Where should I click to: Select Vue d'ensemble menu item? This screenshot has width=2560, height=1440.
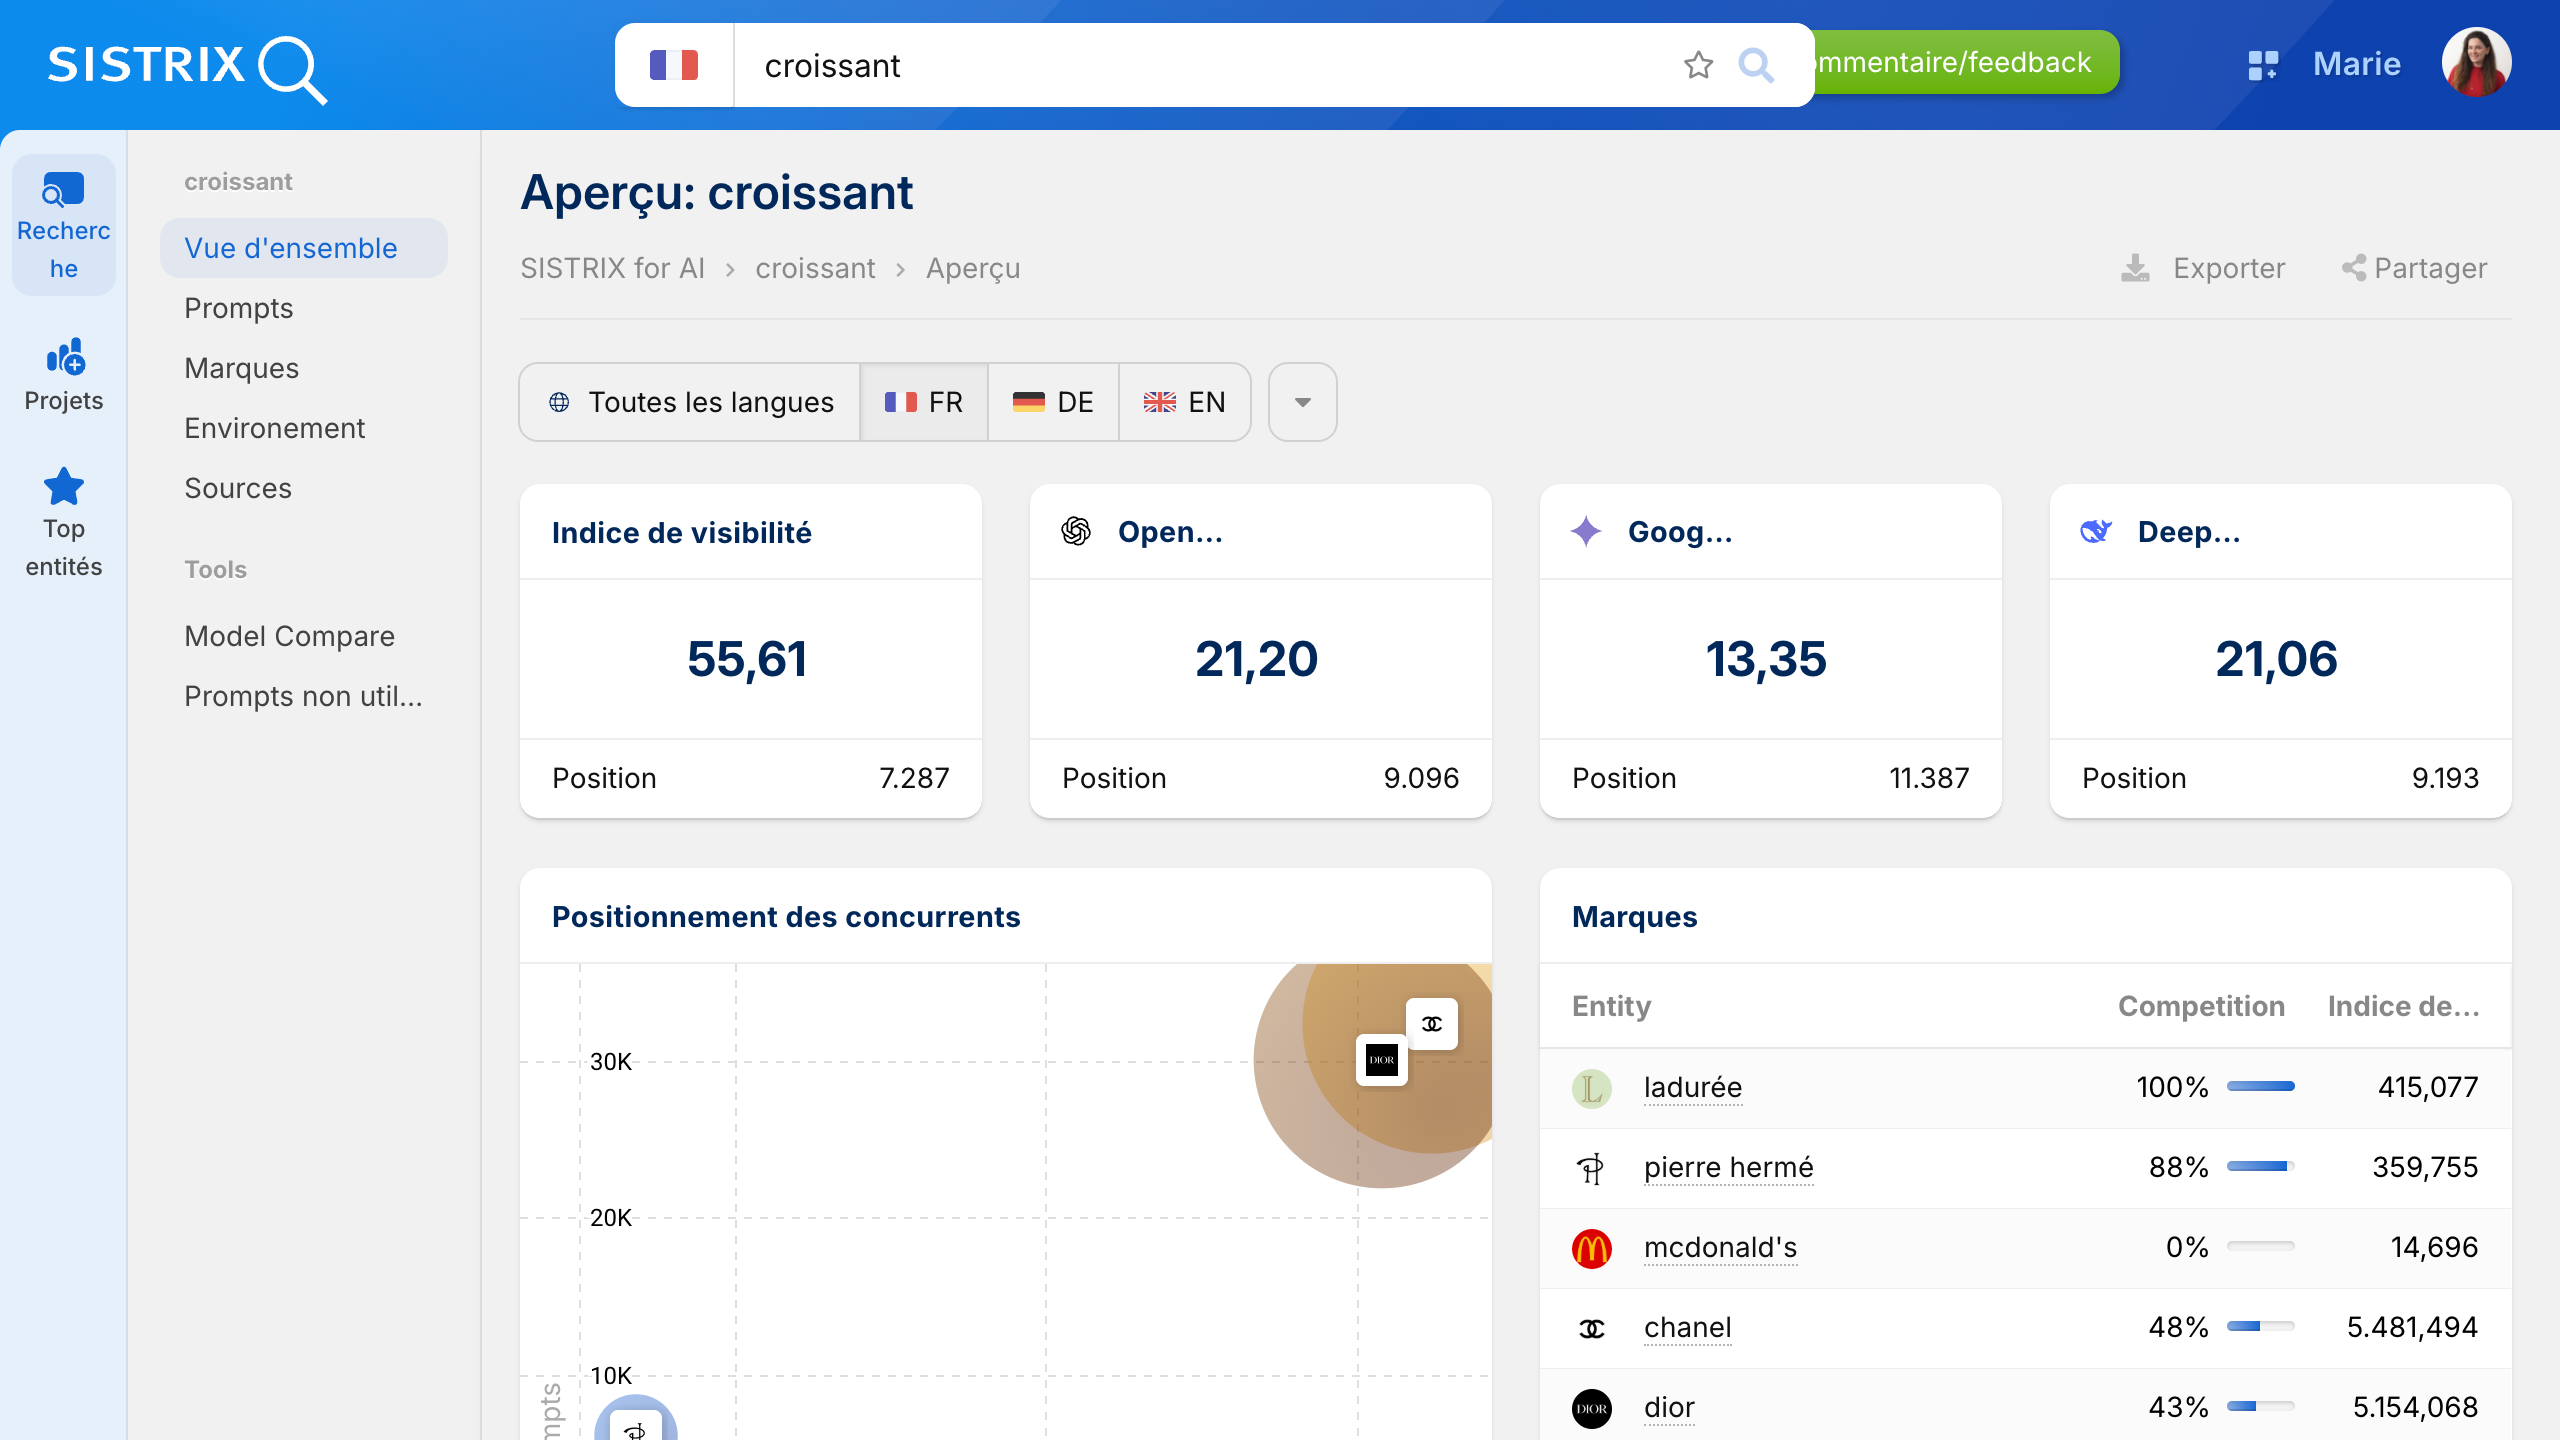click(x=303, y=248)
